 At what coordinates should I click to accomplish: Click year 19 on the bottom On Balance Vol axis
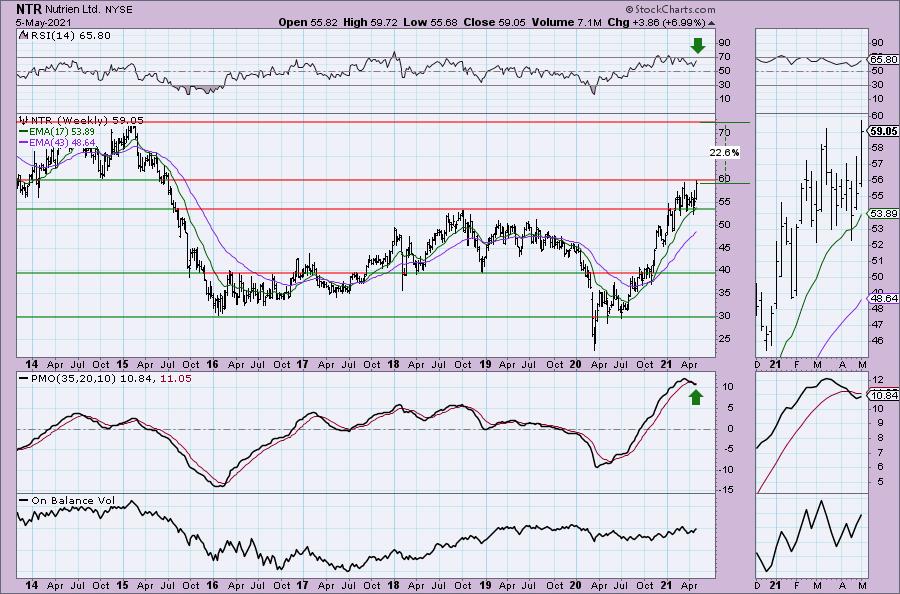coord(484,586)
